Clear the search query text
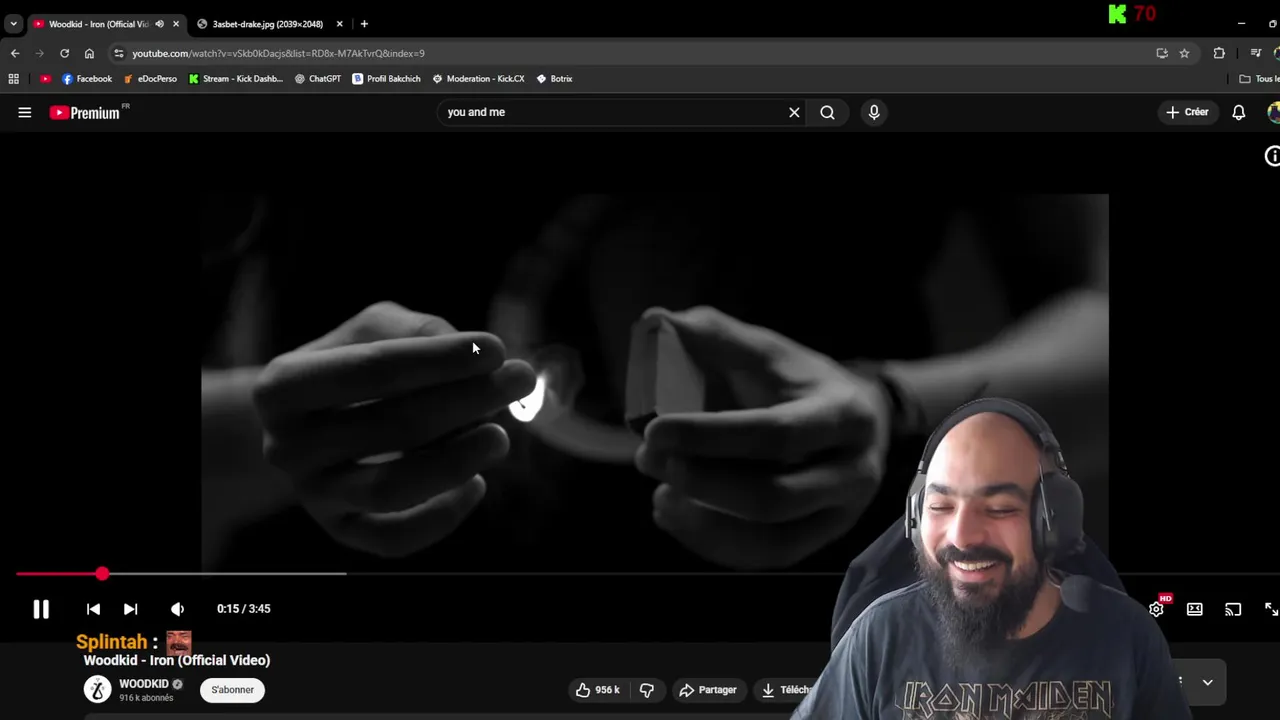 coord(794,112)
